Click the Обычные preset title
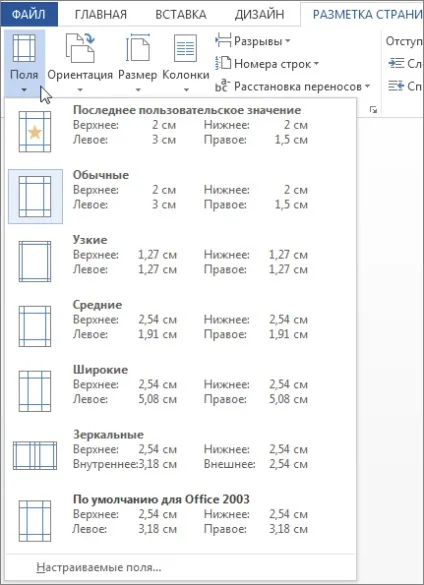The width and height of the screenshot is (424, 585). point(101,175)
